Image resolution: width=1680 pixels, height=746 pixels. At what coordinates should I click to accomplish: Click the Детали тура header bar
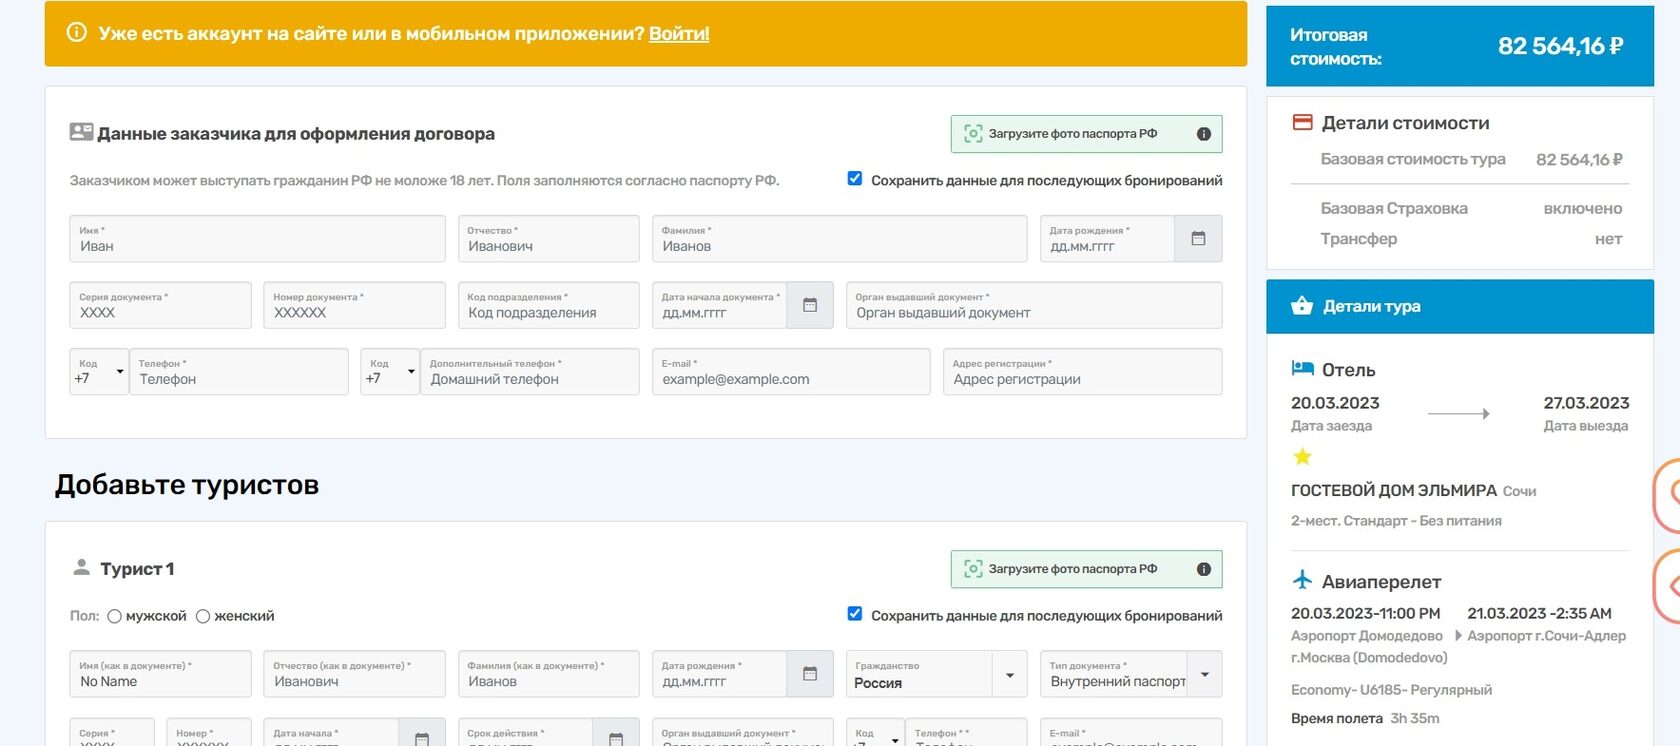coord(1460,306)
